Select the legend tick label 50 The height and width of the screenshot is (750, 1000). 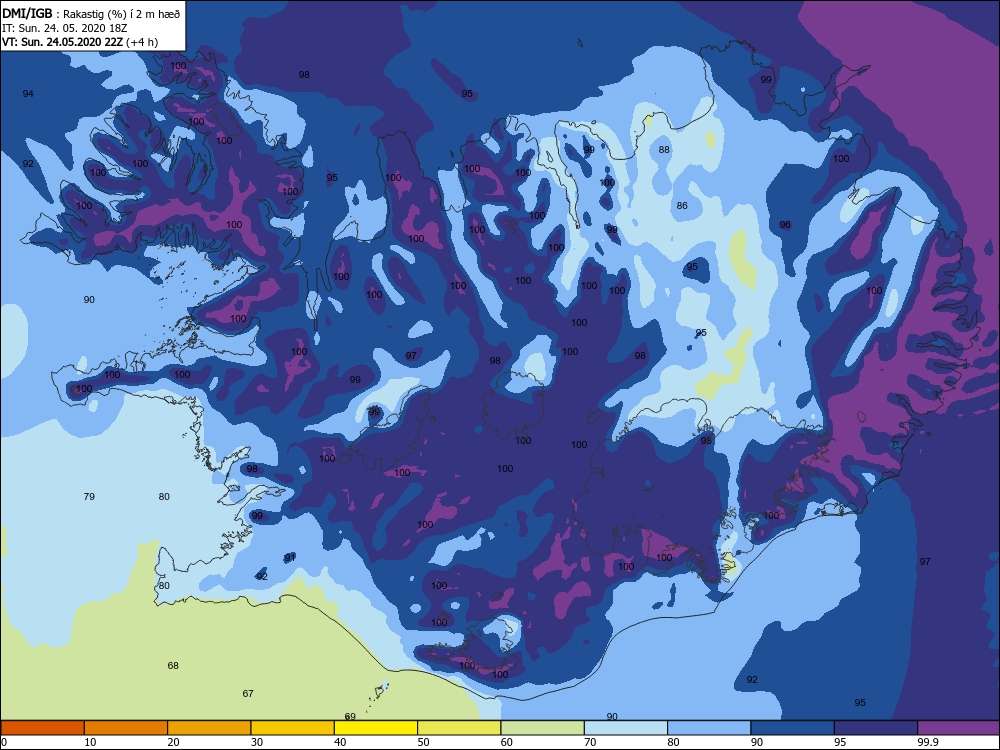(x=423, y=742)
